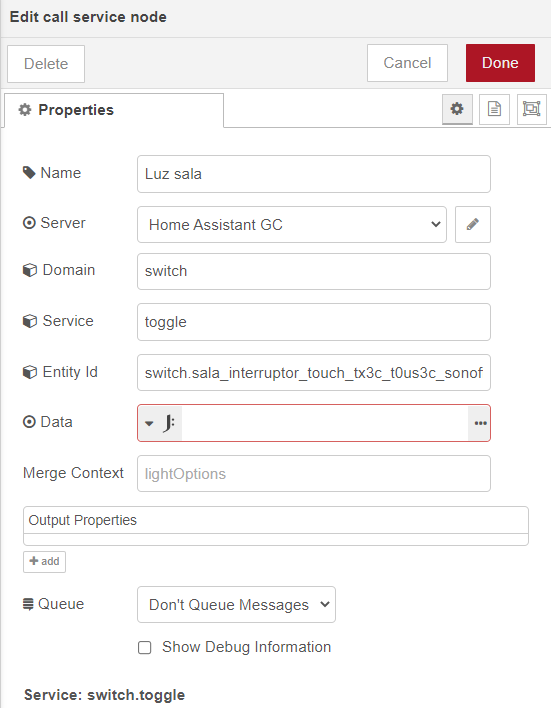551x708 pixels.
Task: Click the JSONata J: type icon
Action: (169, 424)
